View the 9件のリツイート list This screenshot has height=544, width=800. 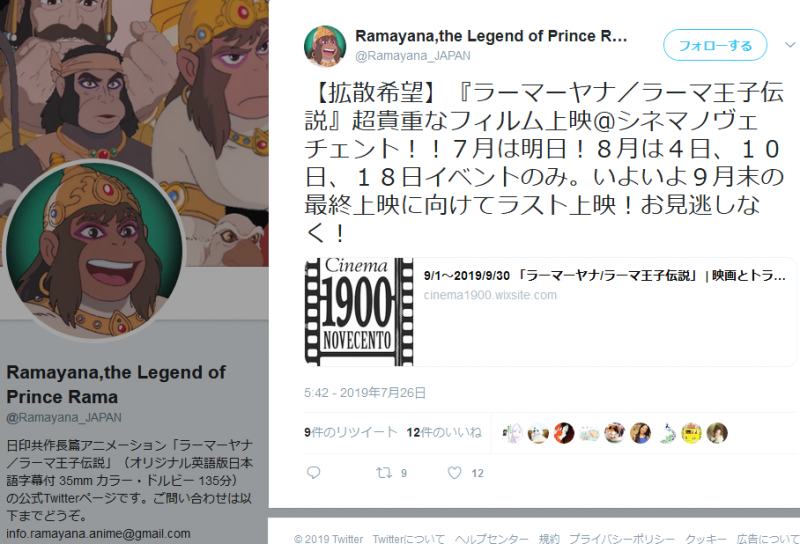pyautogui.click(x=351, y=432)
